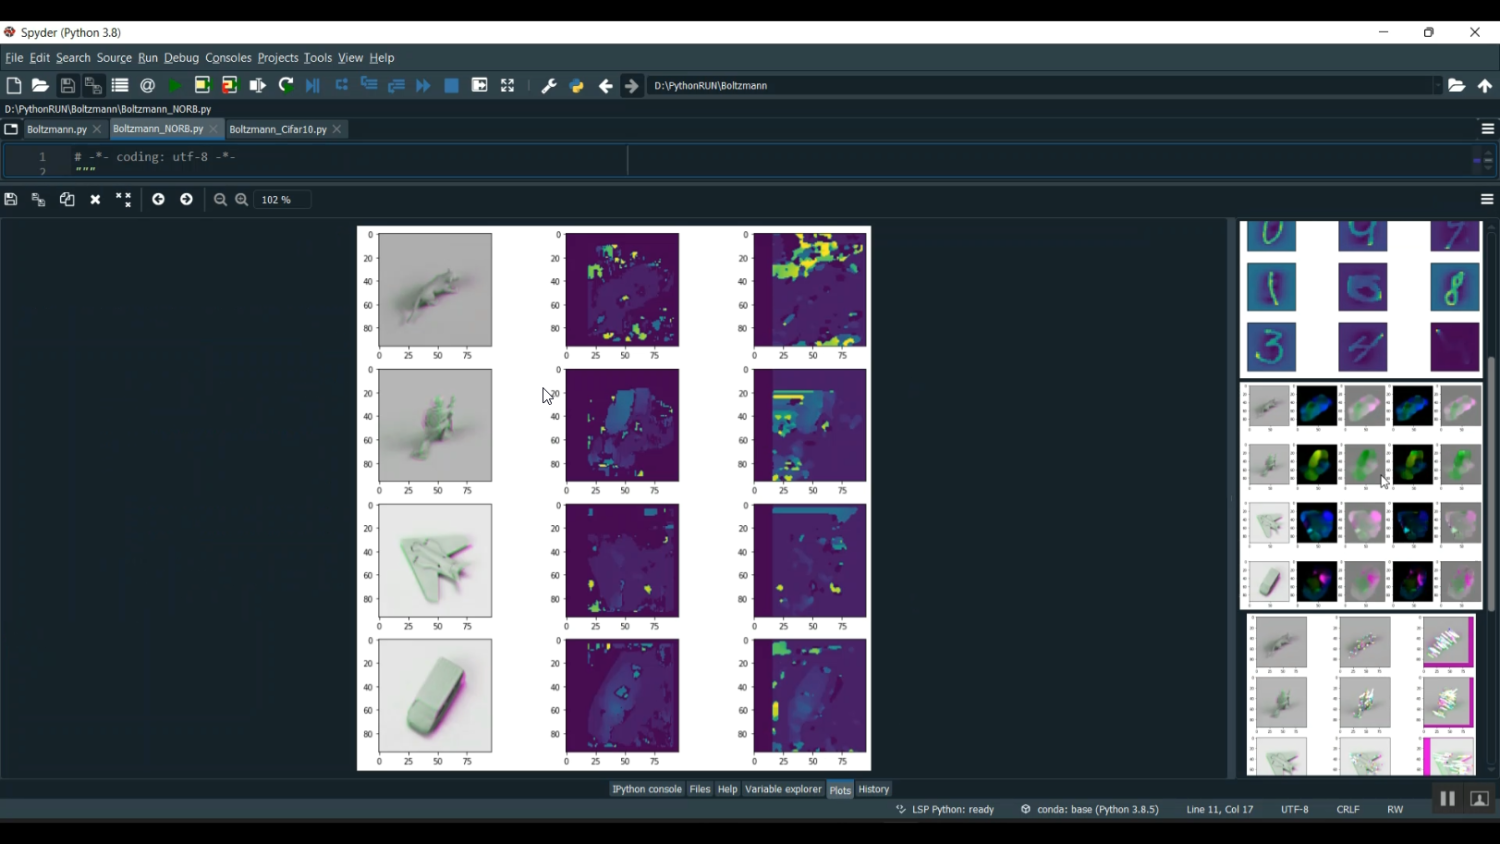The height and width of the screenshot is (844, 1500).
Task: Select the blue digit 3 thumbnail
Action: pyautogui.click(x=1271, y=347)
